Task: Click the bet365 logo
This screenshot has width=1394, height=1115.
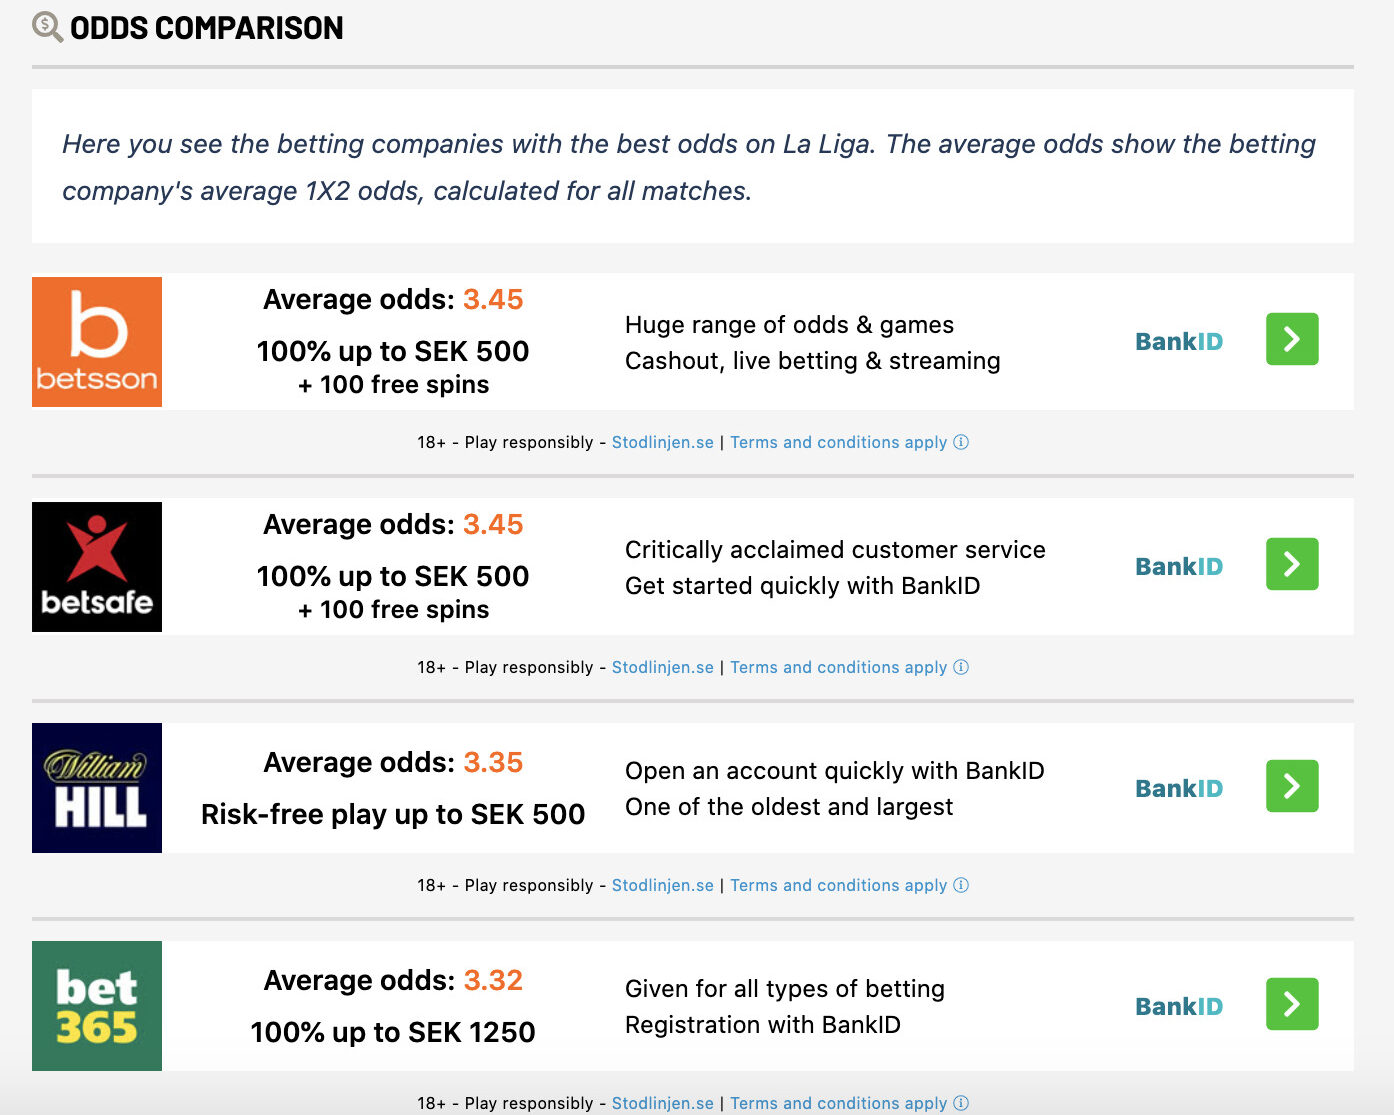Action: (x=97, y=1006)
